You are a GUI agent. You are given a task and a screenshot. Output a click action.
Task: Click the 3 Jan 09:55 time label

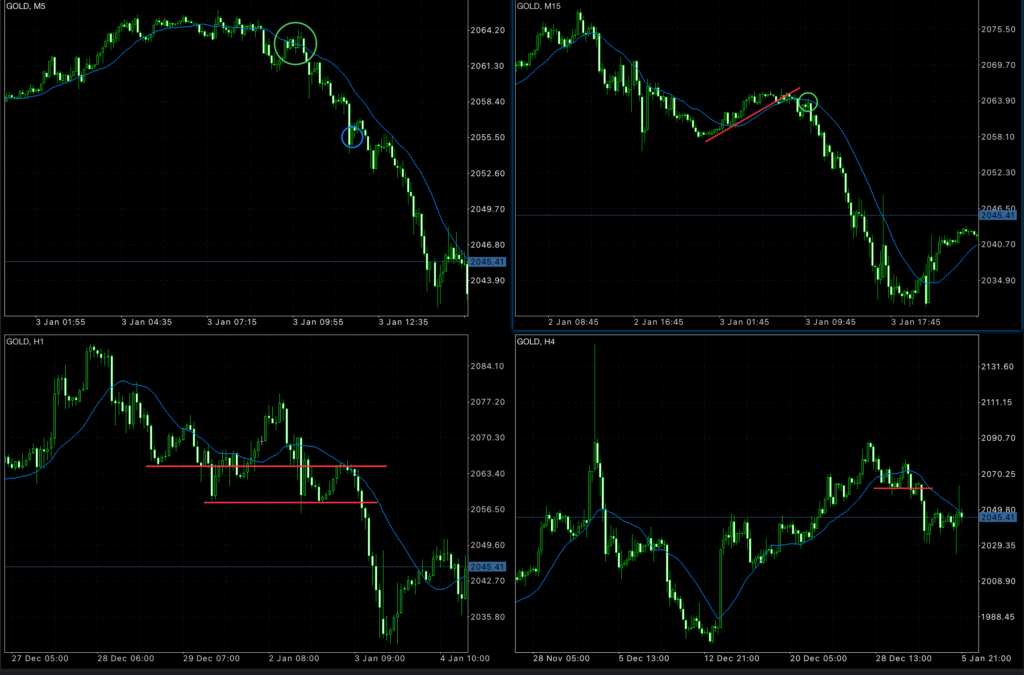(x=318, y=322)
